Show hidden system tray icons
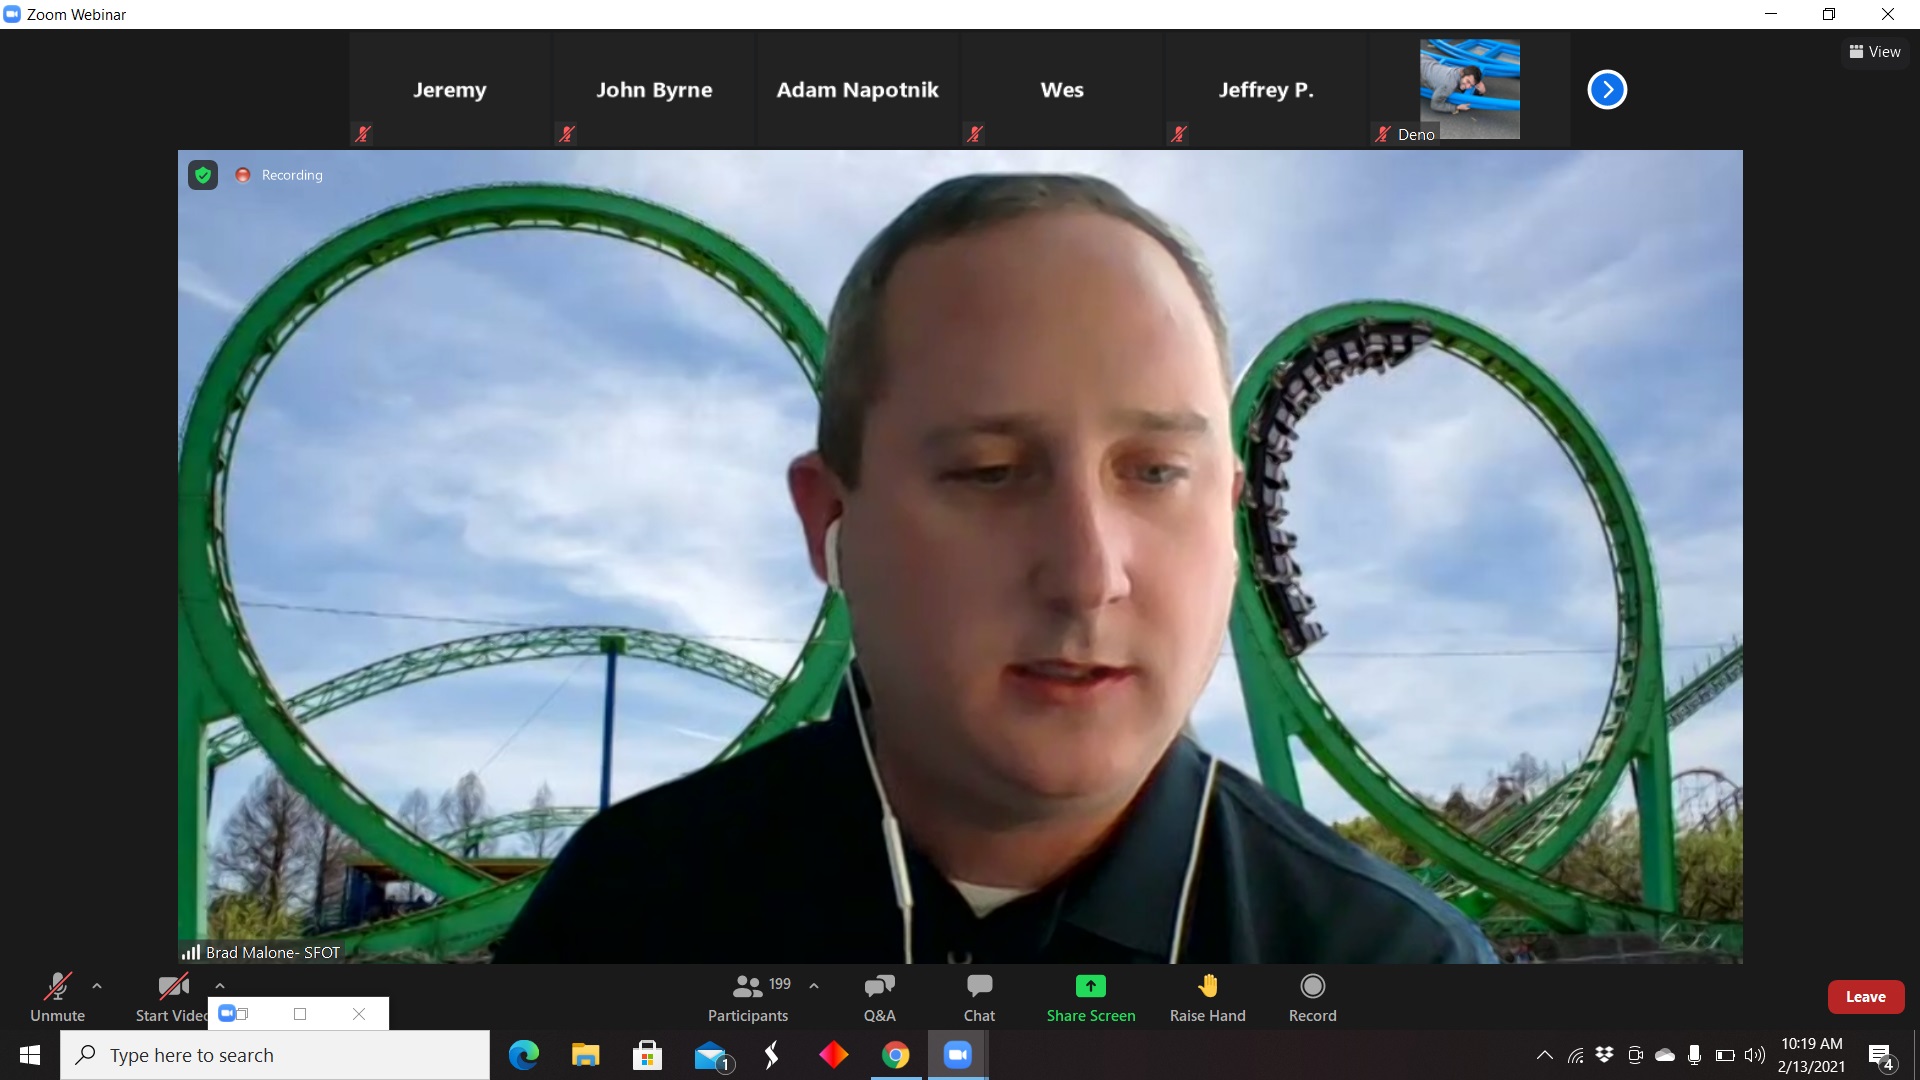 pyautogui.click(x=1544, y=1055)
